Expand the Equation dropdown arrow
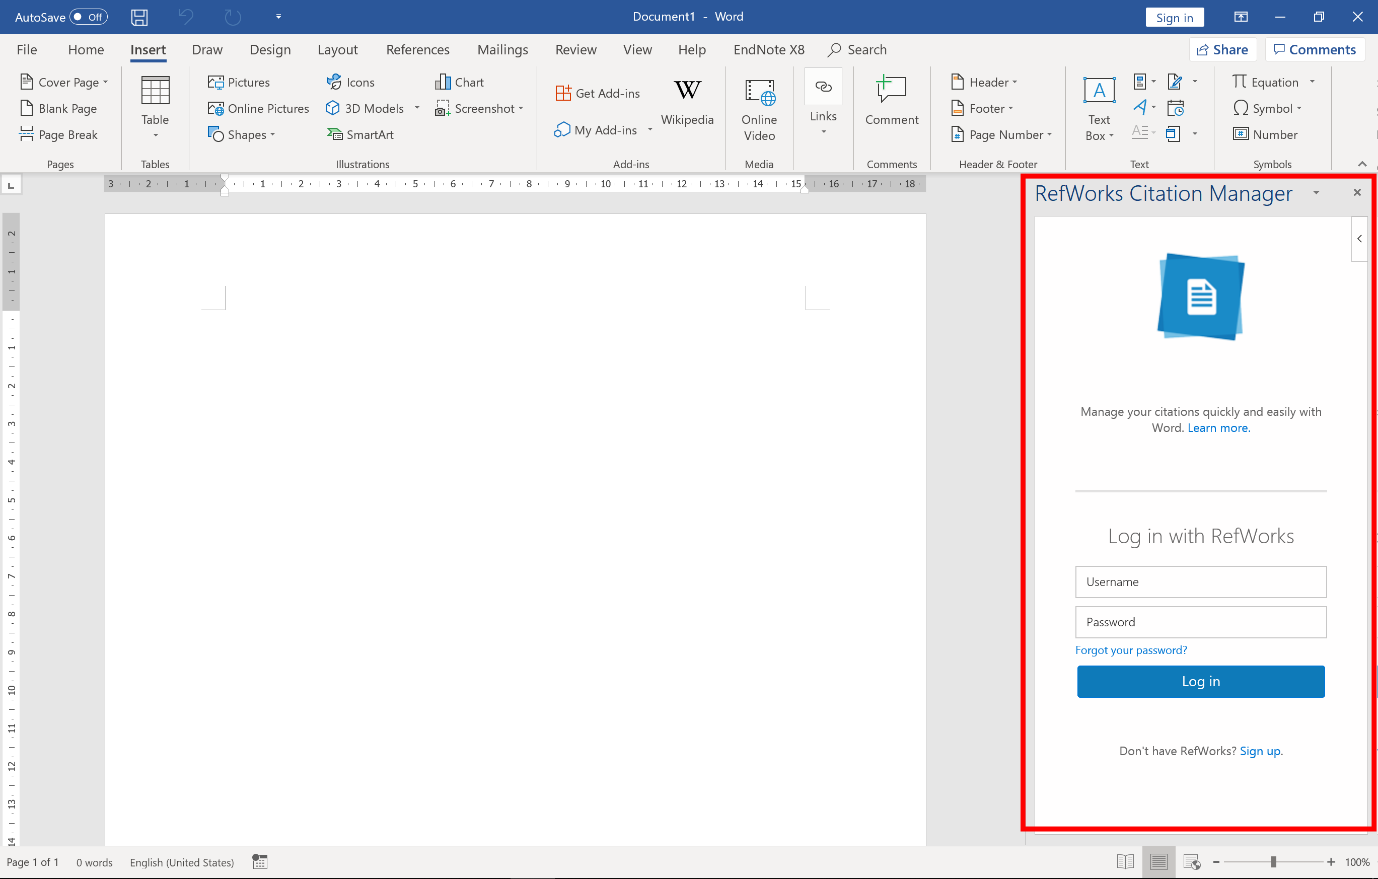Image resolution: width=1378 pixels, height=879 pixels. [x=1312, y=83]
